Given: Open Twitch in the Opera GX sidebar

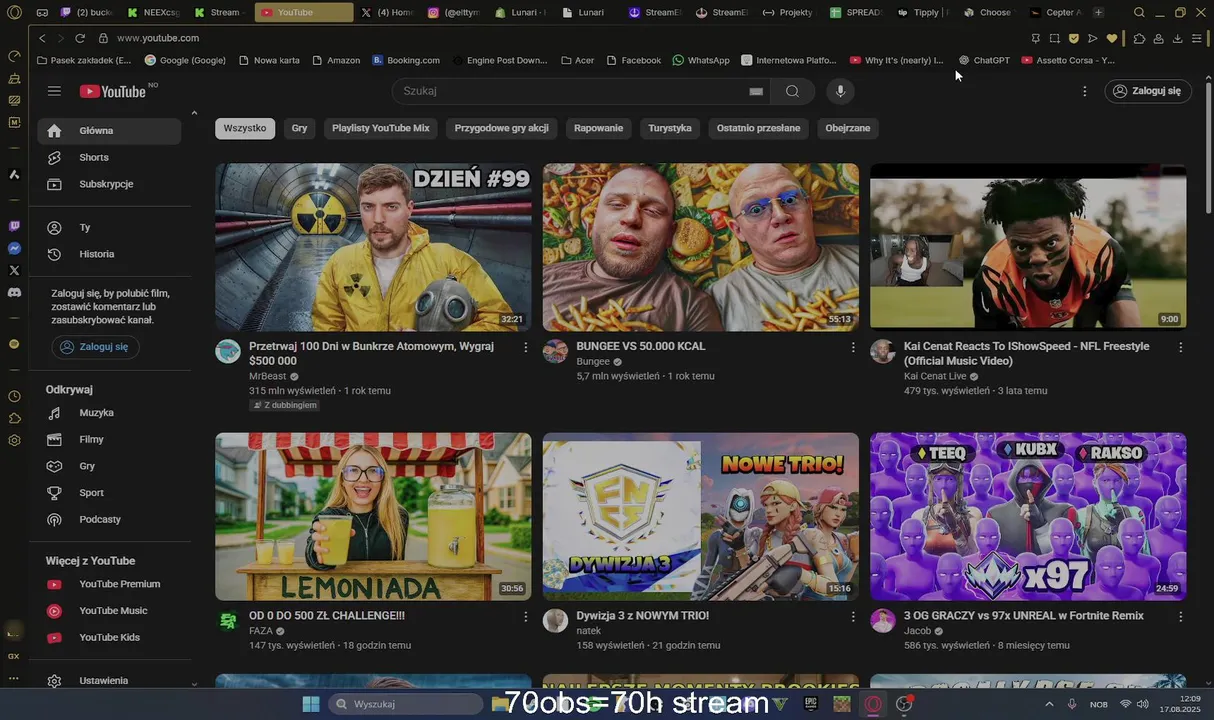Looking at the screenshot, I should point(14,226).
